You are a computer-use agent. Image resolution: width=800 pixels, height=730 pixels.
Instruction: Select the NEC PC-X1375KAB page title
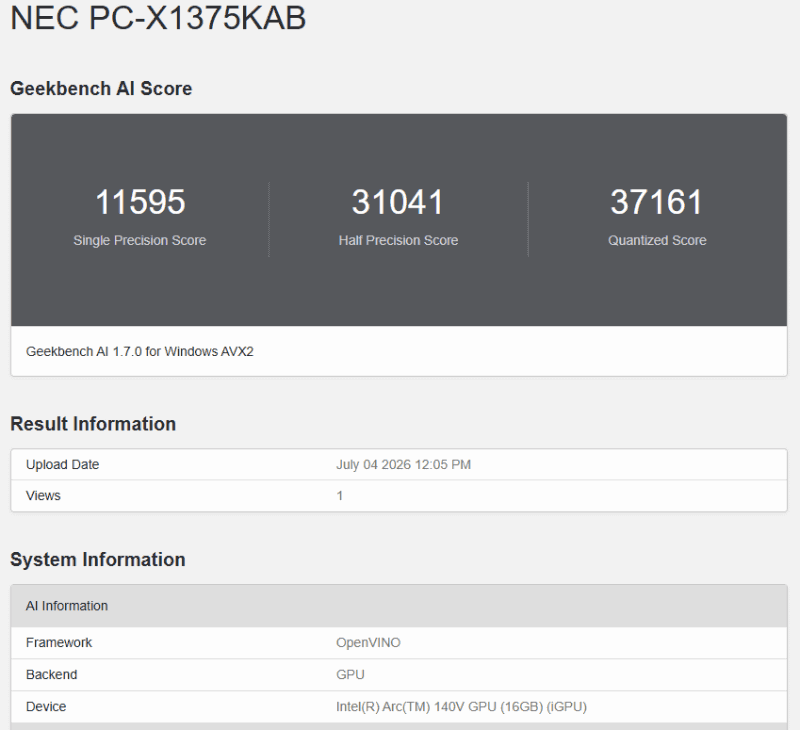tap(158, 17)
